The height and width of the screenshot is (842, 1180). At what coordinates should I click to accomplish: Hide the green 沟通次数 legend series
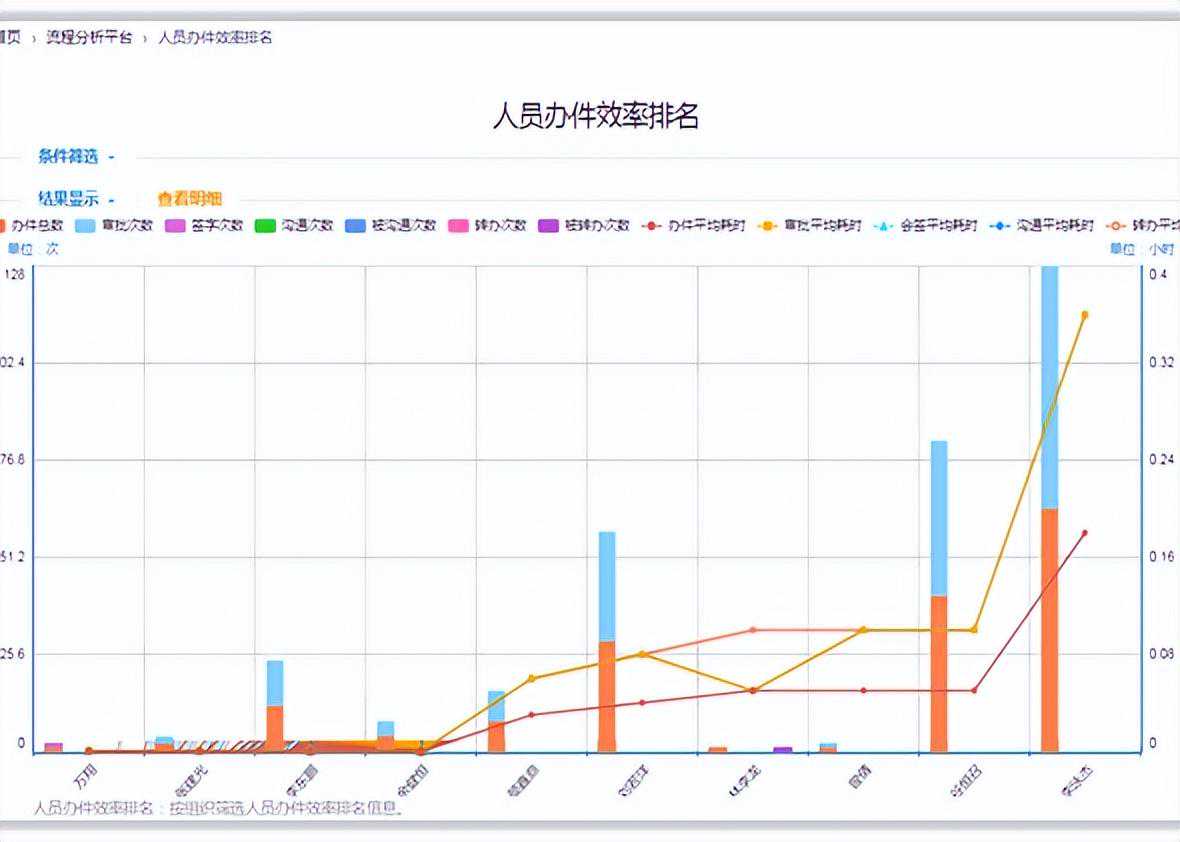click(265, 225)
